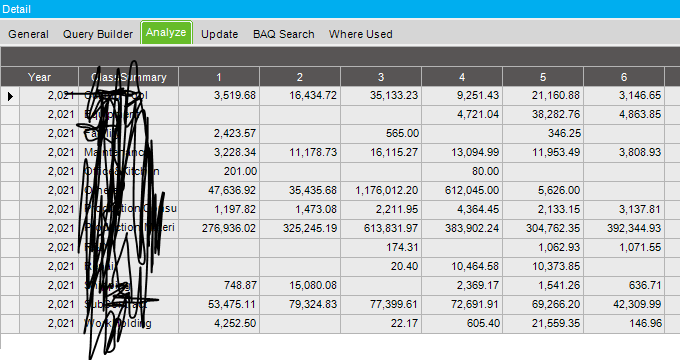Click the cell showing 276,936.02
This screenshot has height=360, width=680.
pos(219,229)
